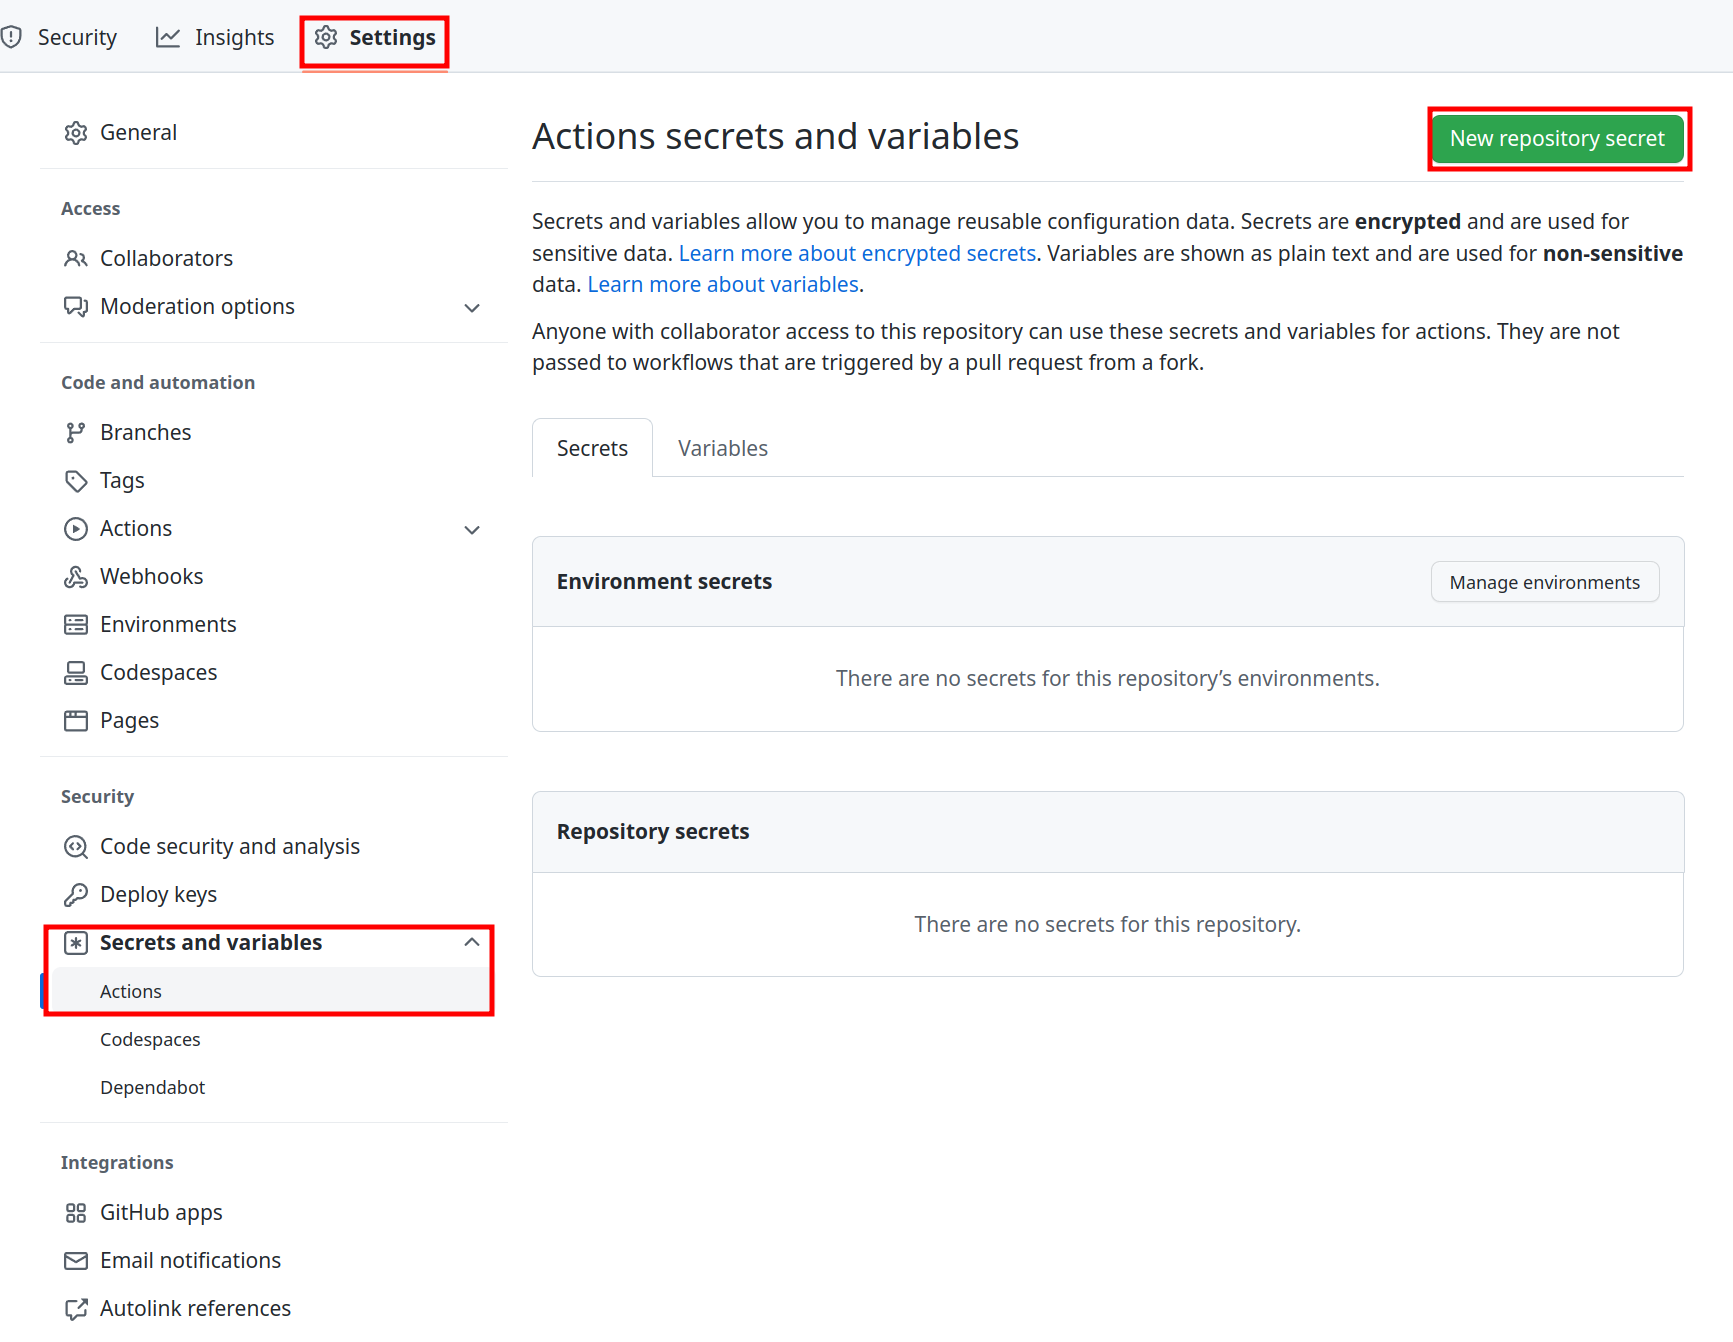
Task: Click the Environment secrets heading
Action: 664,582
